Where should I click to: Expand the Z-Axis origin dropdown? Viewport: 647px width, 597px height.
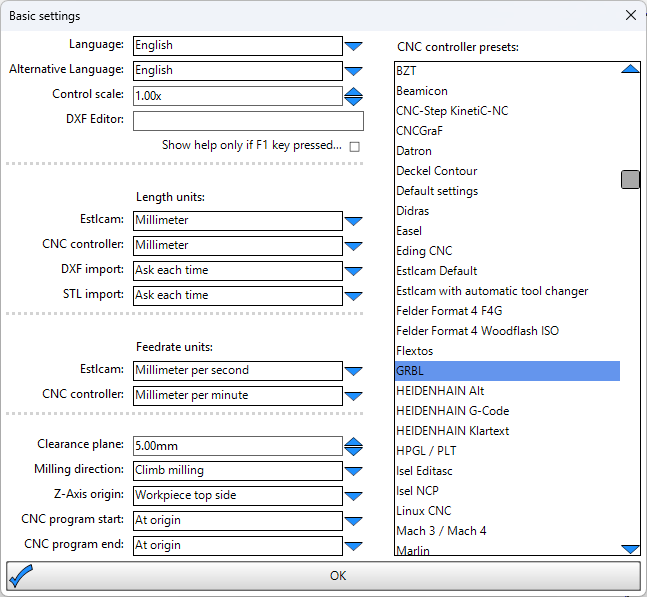(354, 495)
